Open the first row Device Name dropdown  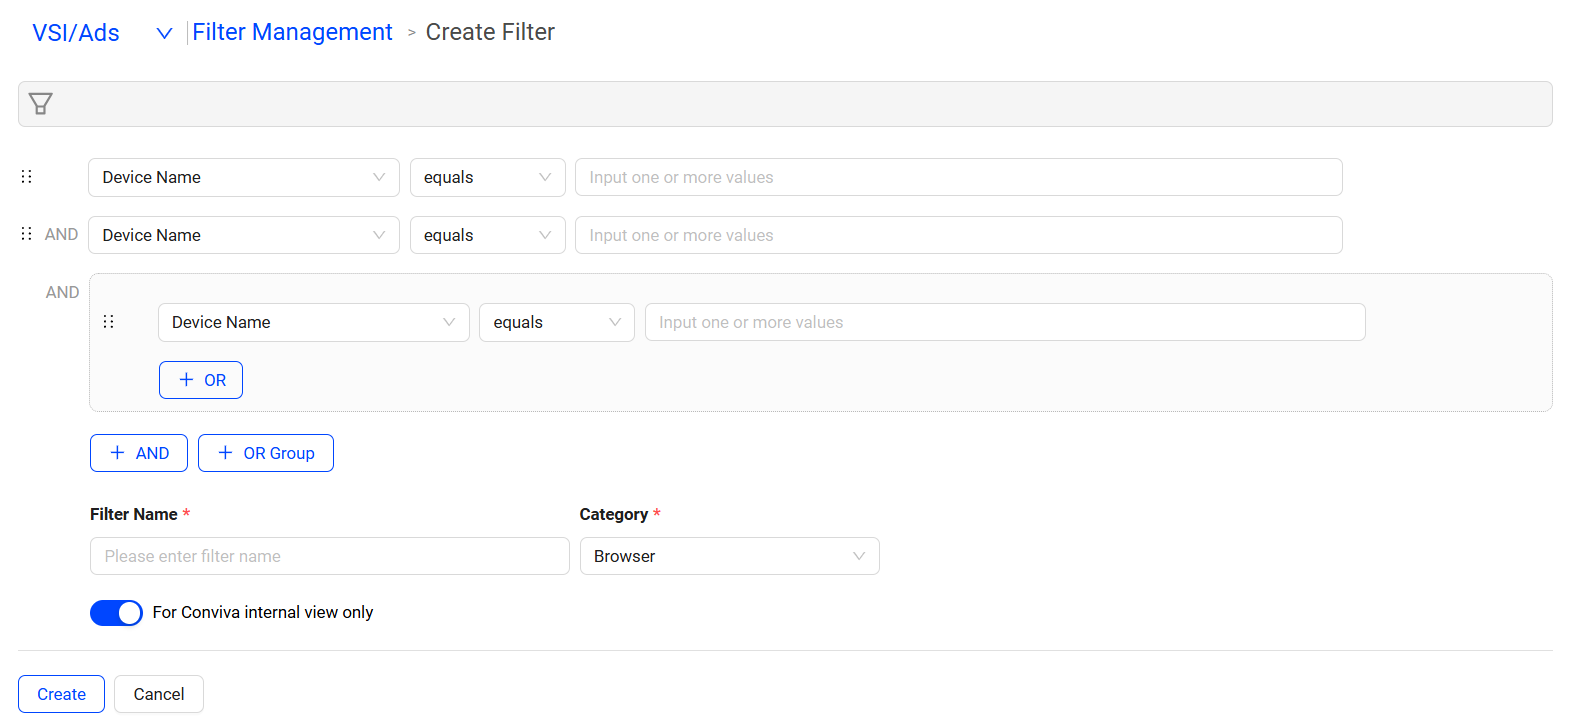243,178
